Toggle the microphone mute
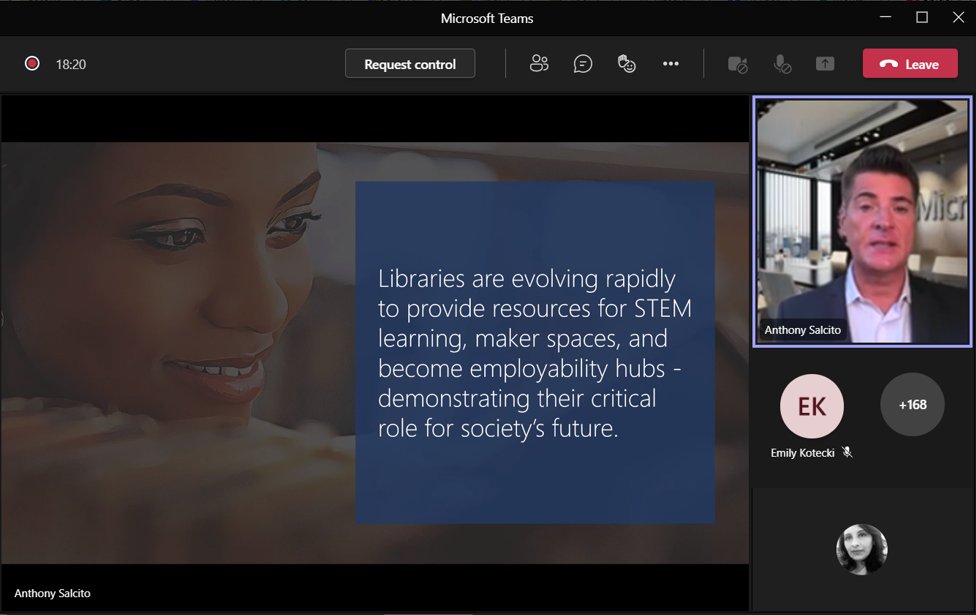This screenshot has width=976, height=615. tap(782, 64)
